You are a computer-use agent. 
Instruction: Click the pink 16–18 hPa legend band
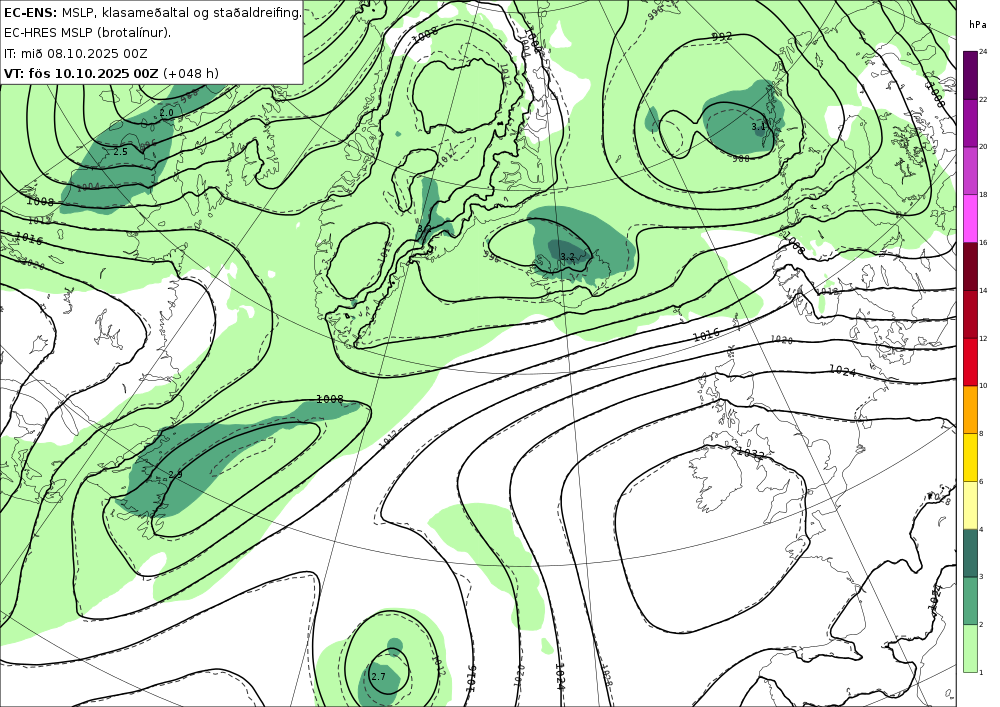pos(970,218)
